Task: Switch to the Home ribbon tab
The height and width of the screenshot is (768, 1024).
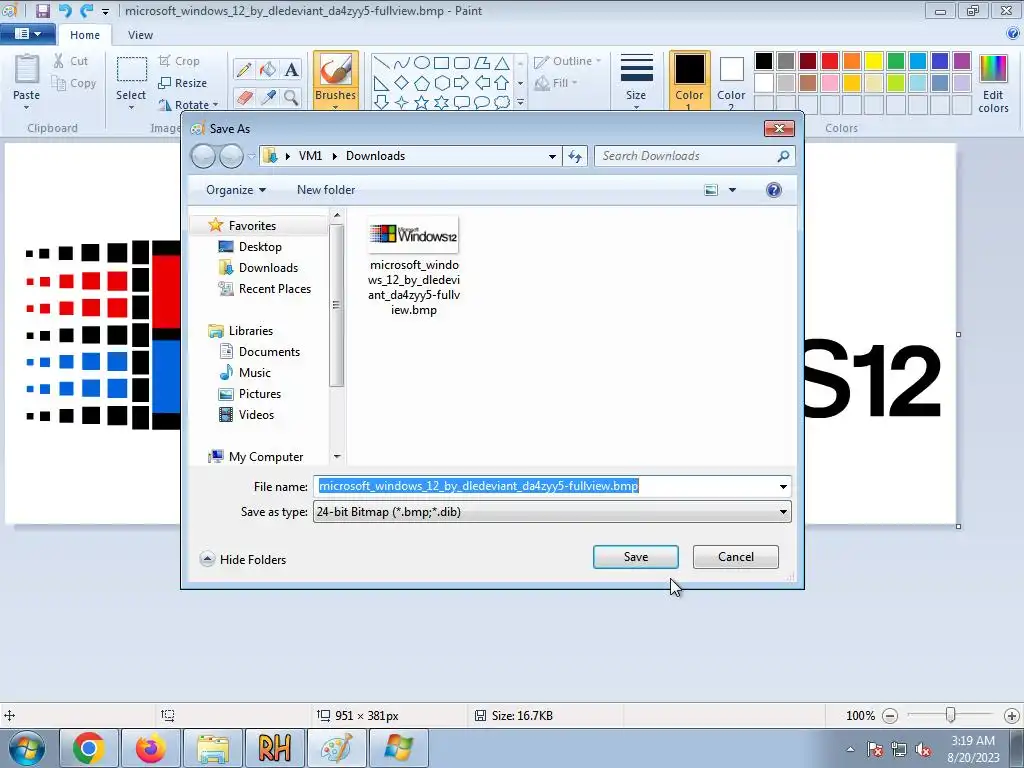Action: (85, 35)
